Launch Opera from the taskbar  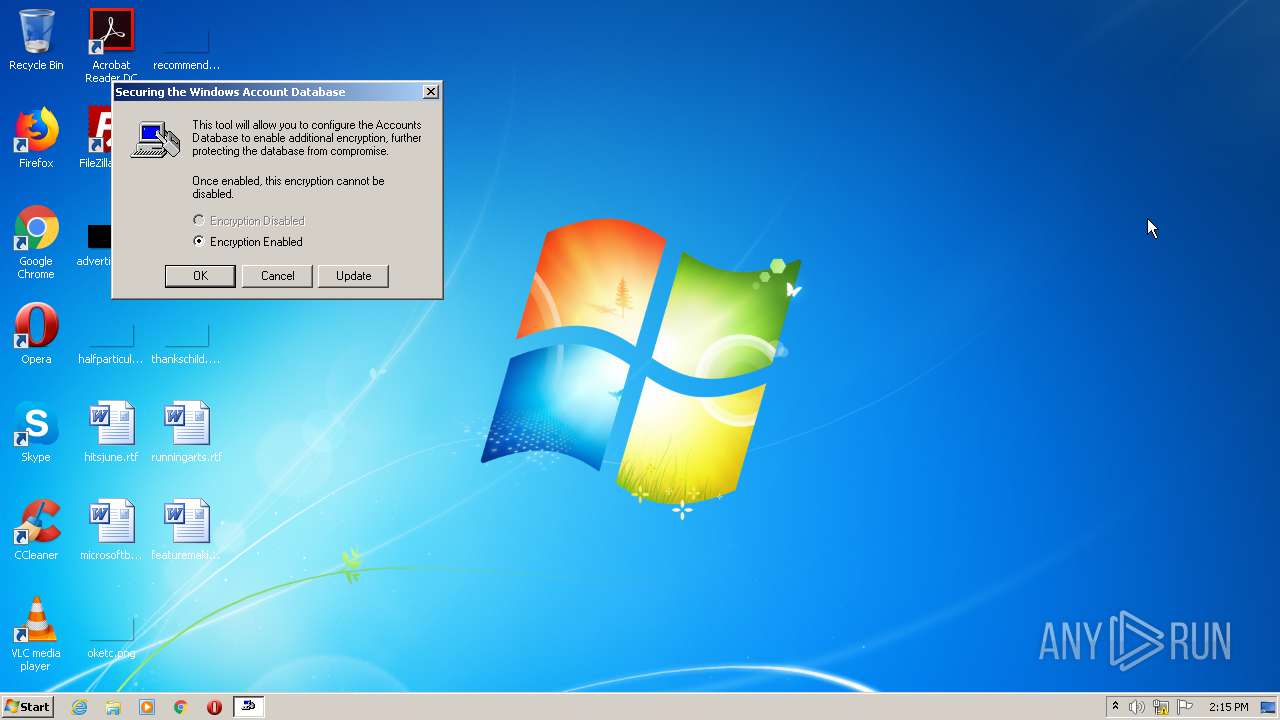214,707
